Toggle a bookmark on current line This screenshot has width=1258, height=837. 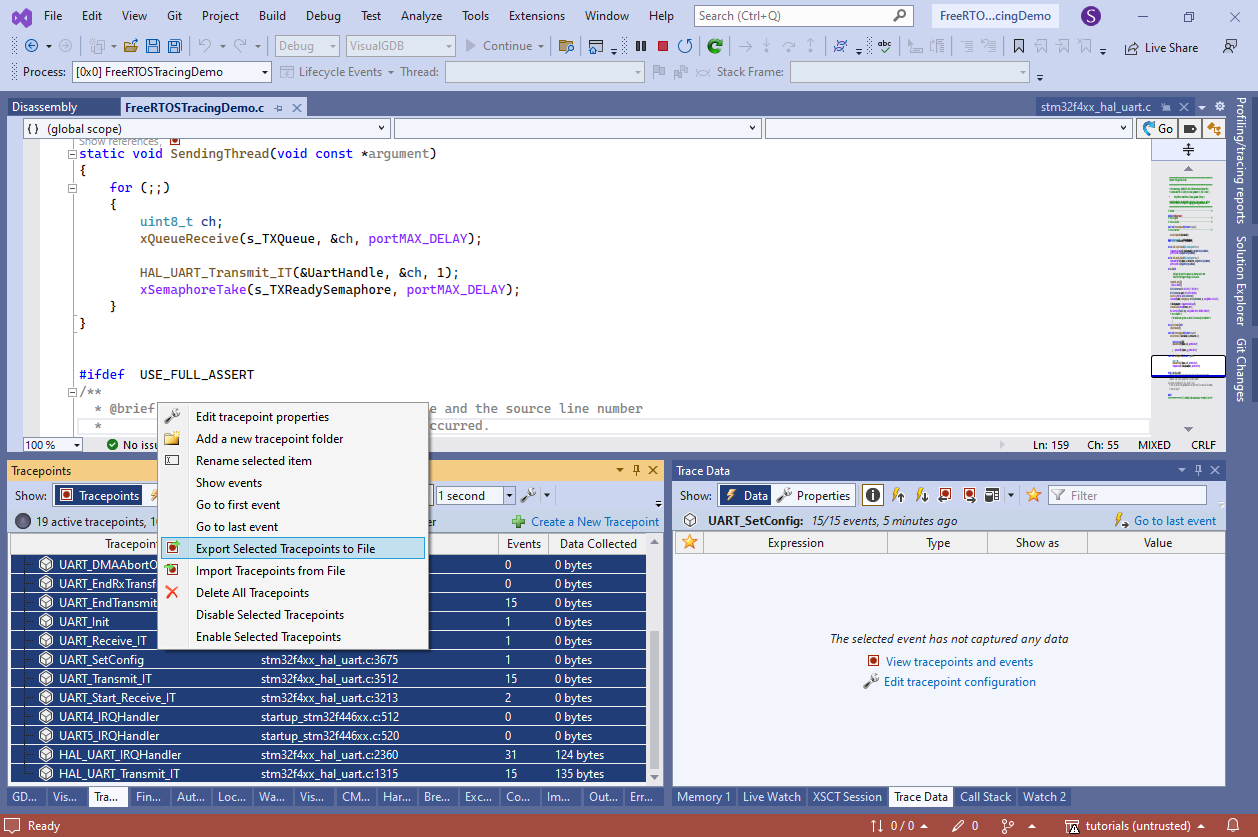1018,46
